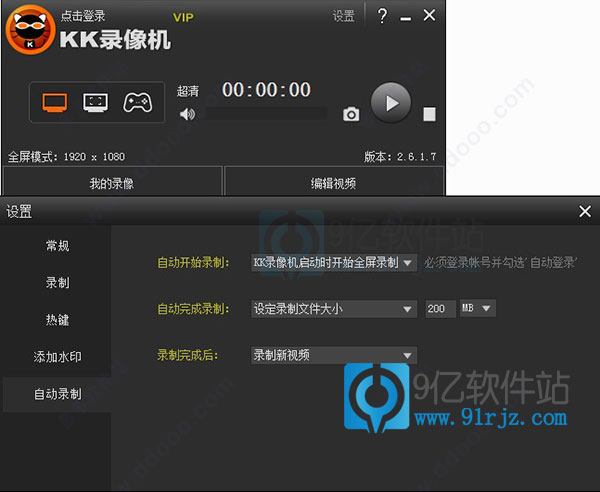Image resolution: width=600 pixels, height=492 pixels.
Task: Click the 必须登录帐号并勾选'自动登录' hint text
Action: coord(500,263)
